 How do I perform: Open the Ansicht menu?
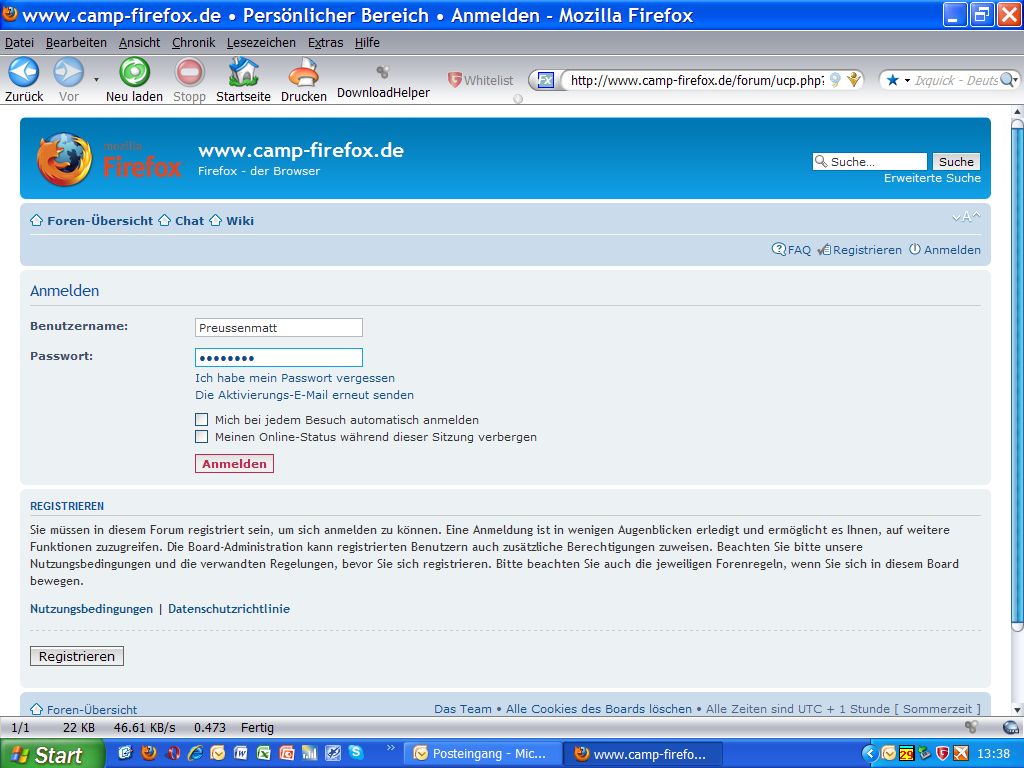[x=139, y=42]
